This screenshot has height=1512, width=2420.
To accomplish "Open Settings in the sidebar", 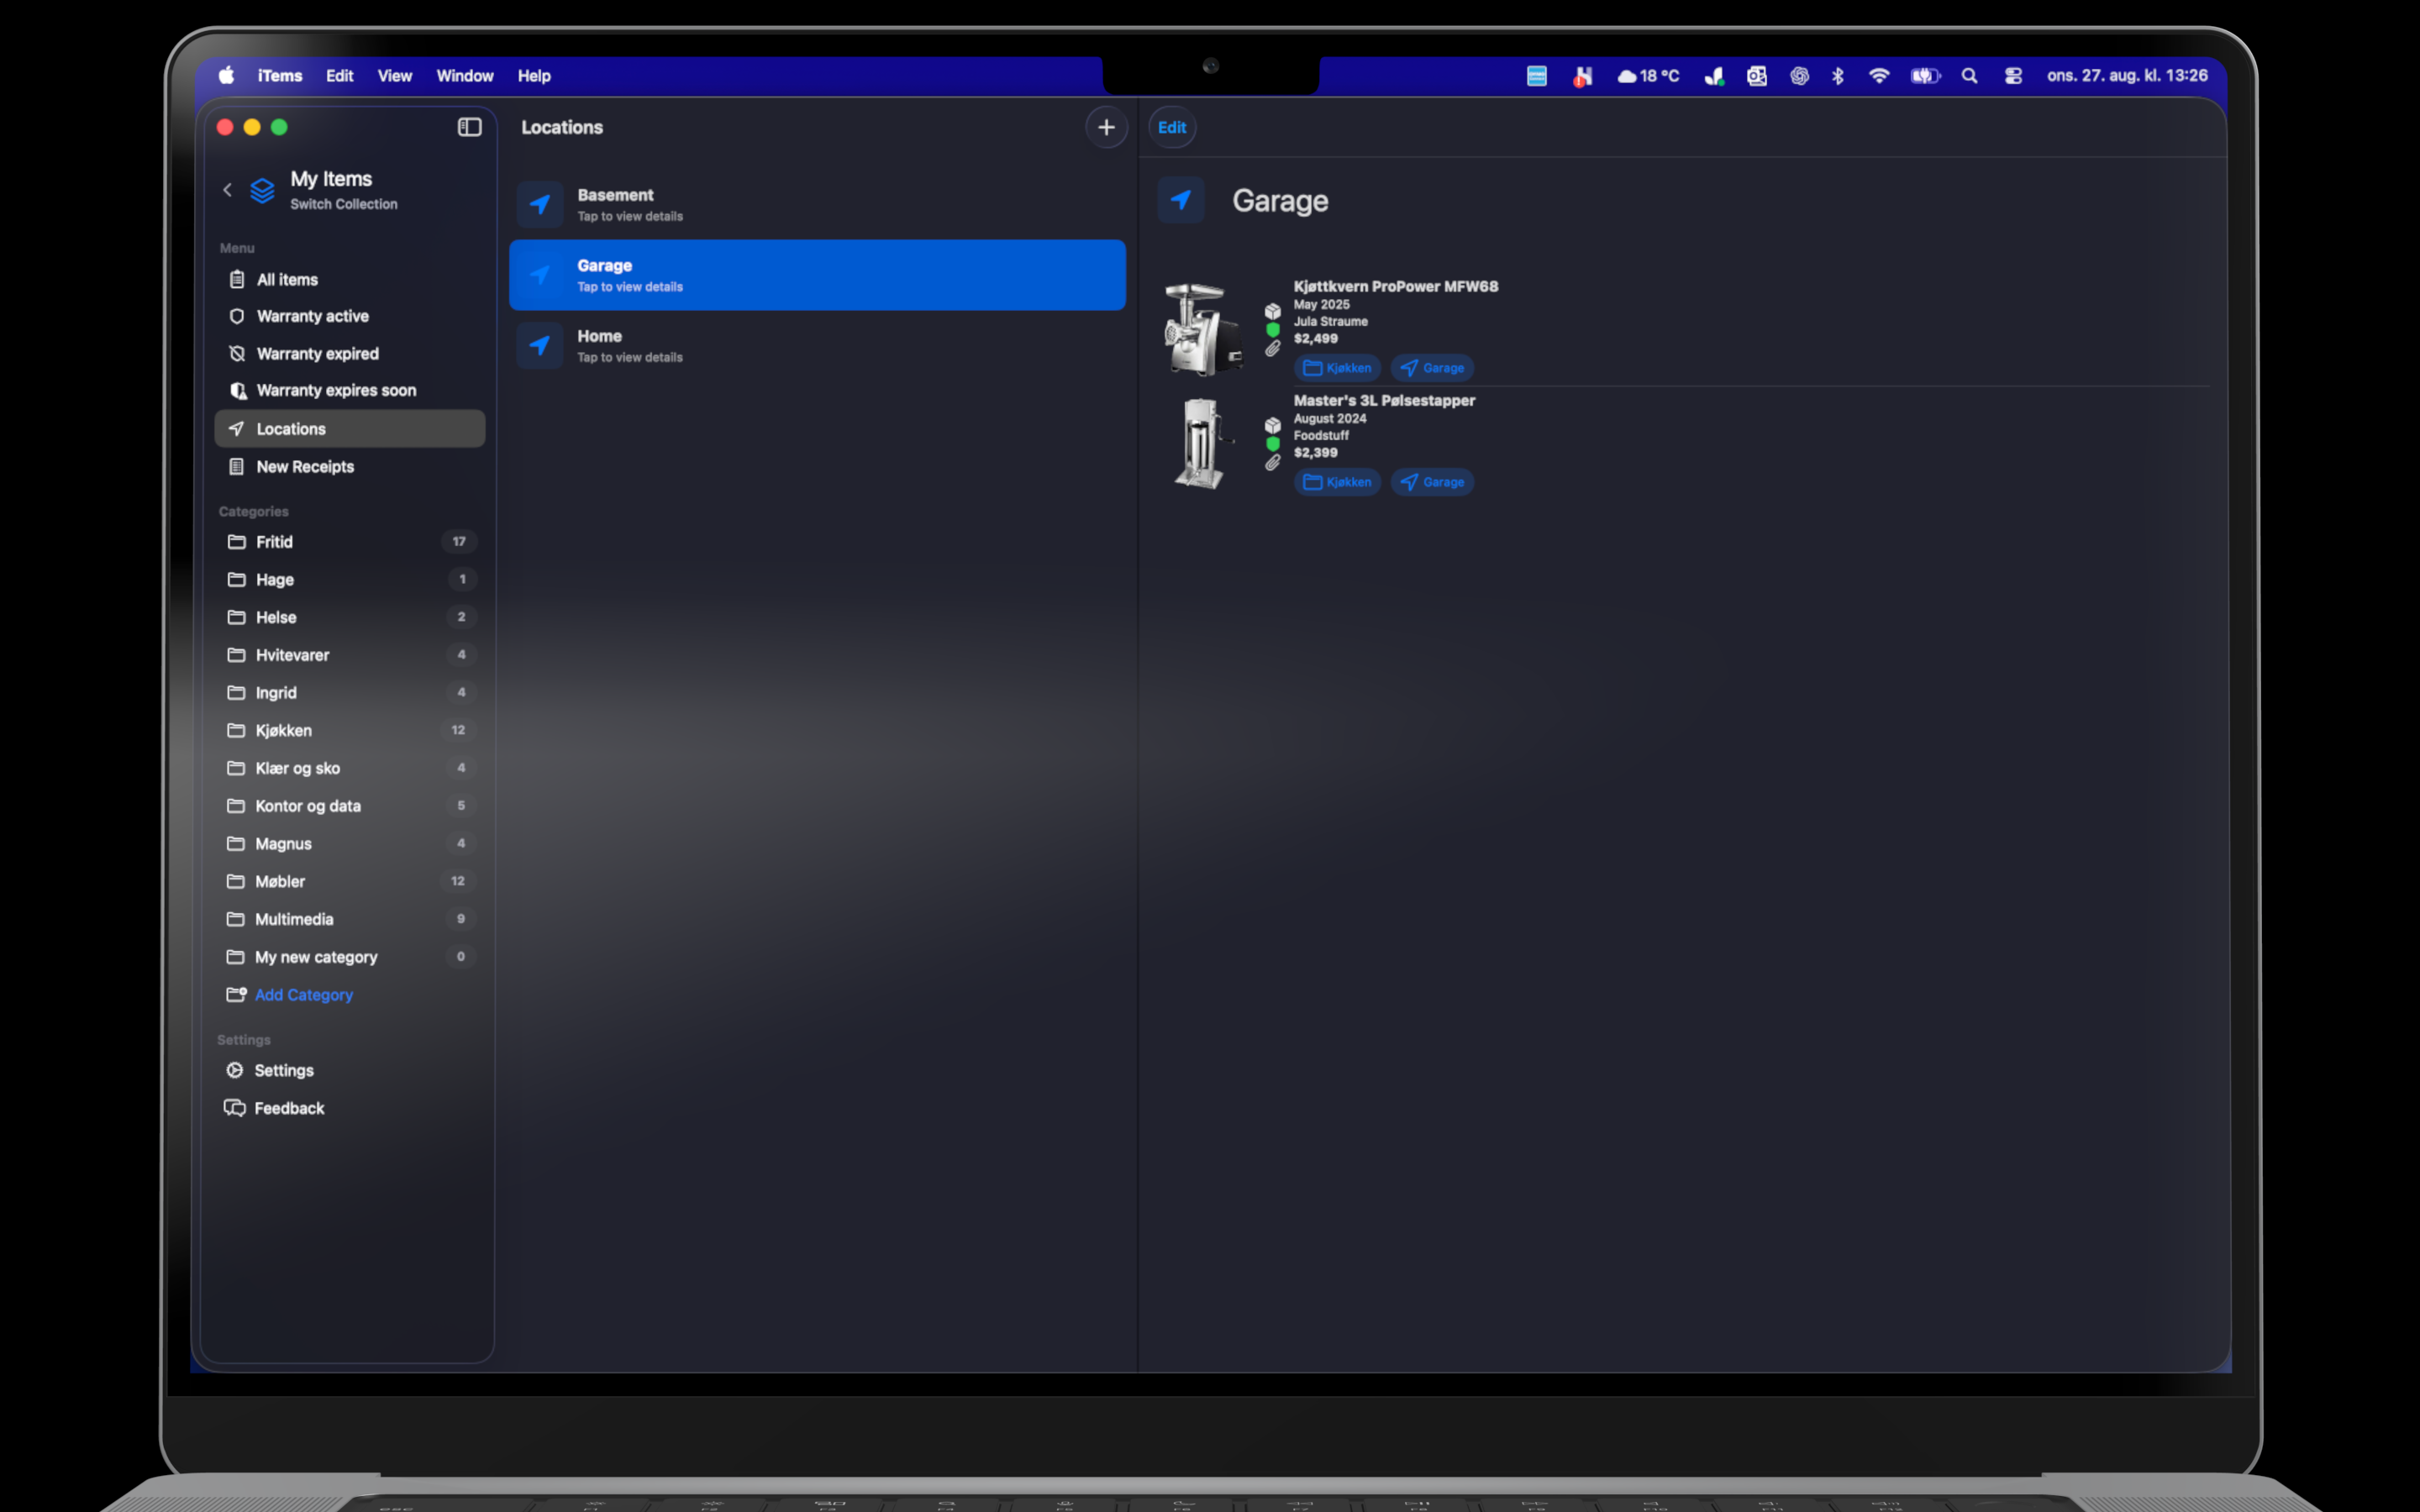I will point(349,1070).
